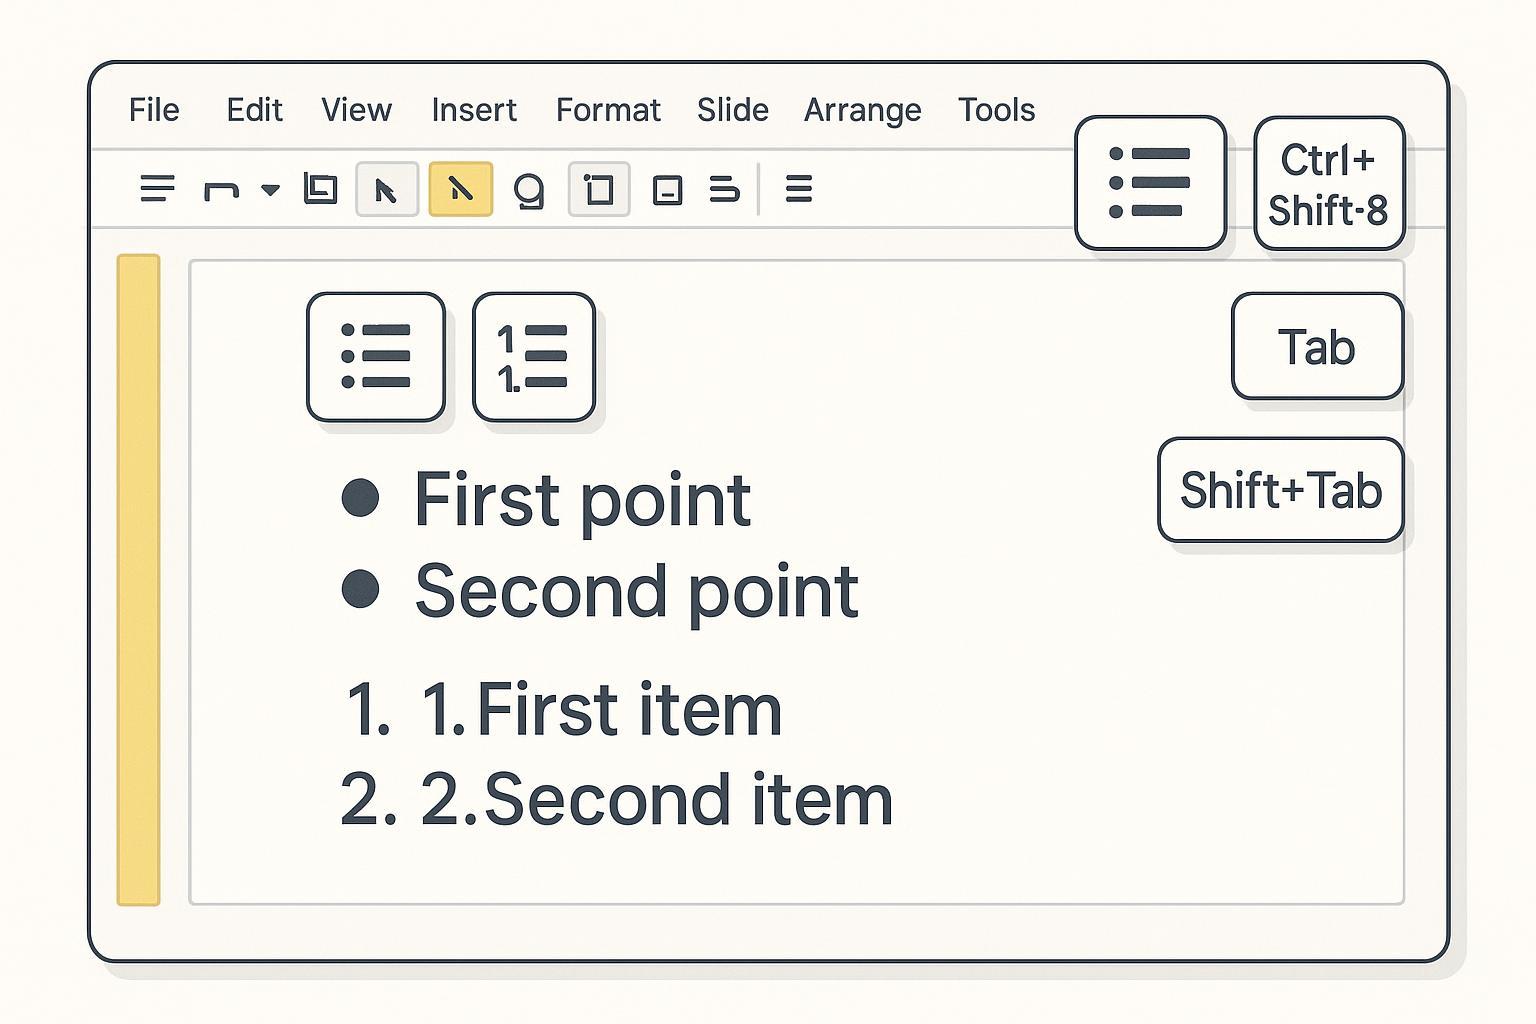Click the three-line icon after toolbar divider
The width and height of the screenshot is (1536, 1024).
coord(798,189)
